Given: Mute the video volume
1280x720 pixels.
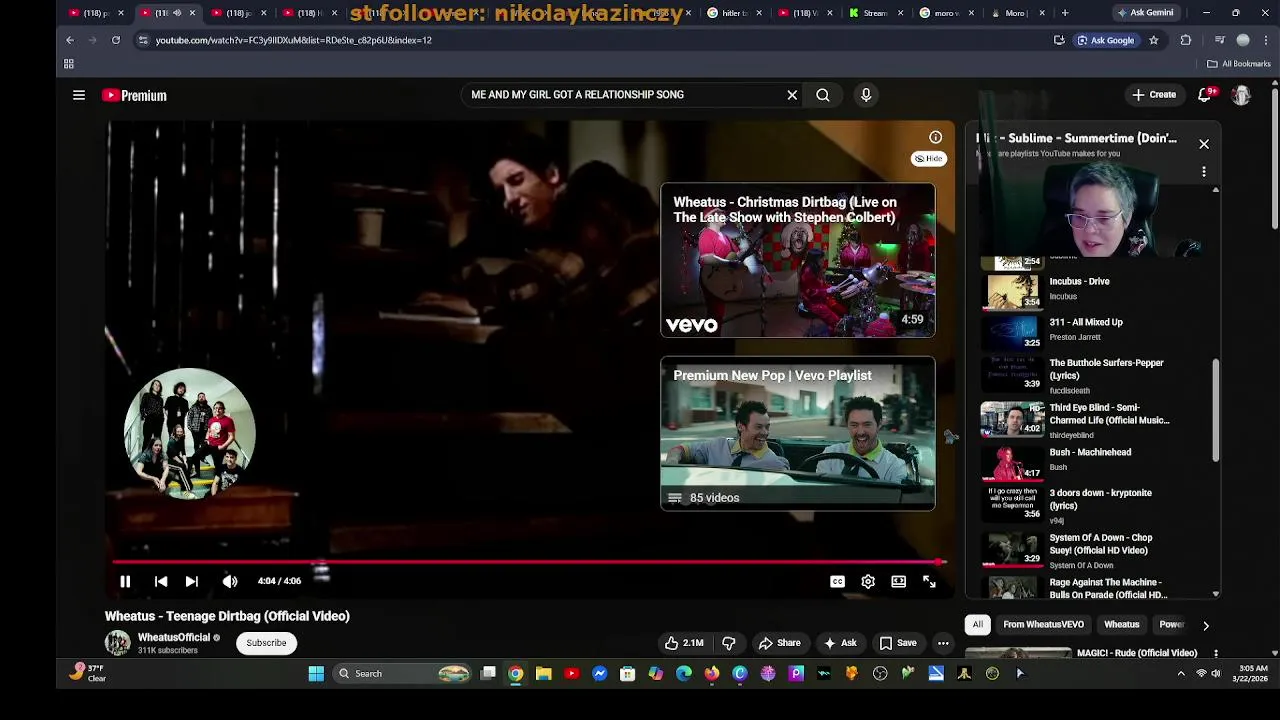Looking at the screenshot, I should click(x=230, y=581).
